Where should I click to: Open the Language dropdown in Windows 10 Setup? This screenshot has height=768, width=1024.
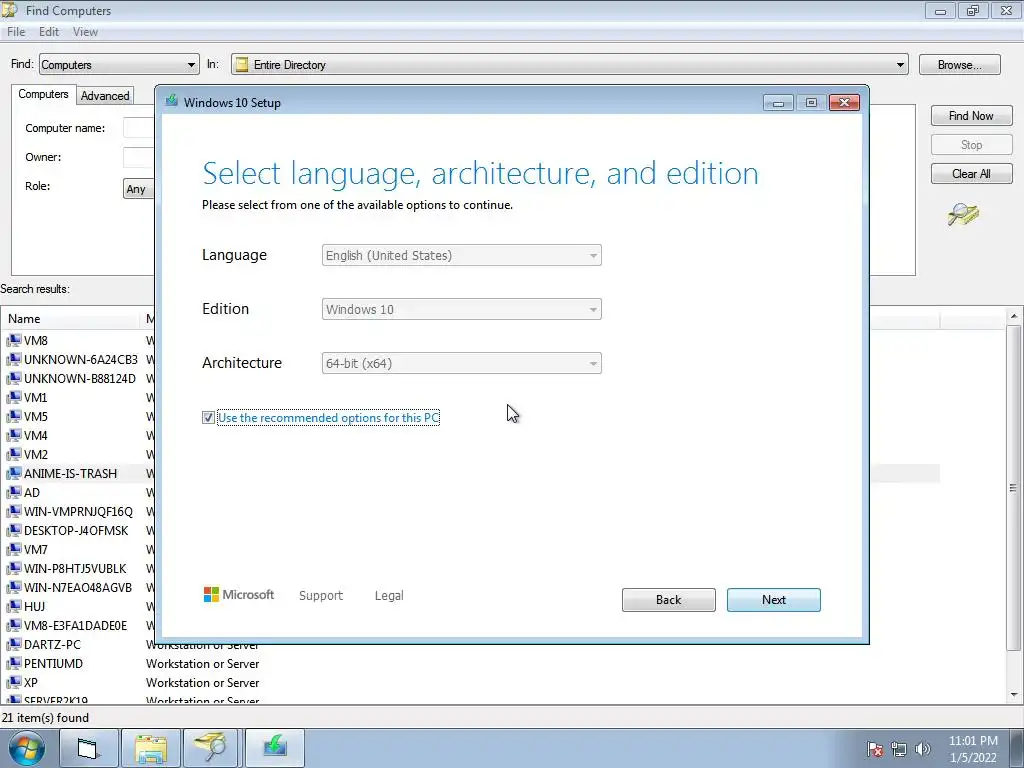461,255
